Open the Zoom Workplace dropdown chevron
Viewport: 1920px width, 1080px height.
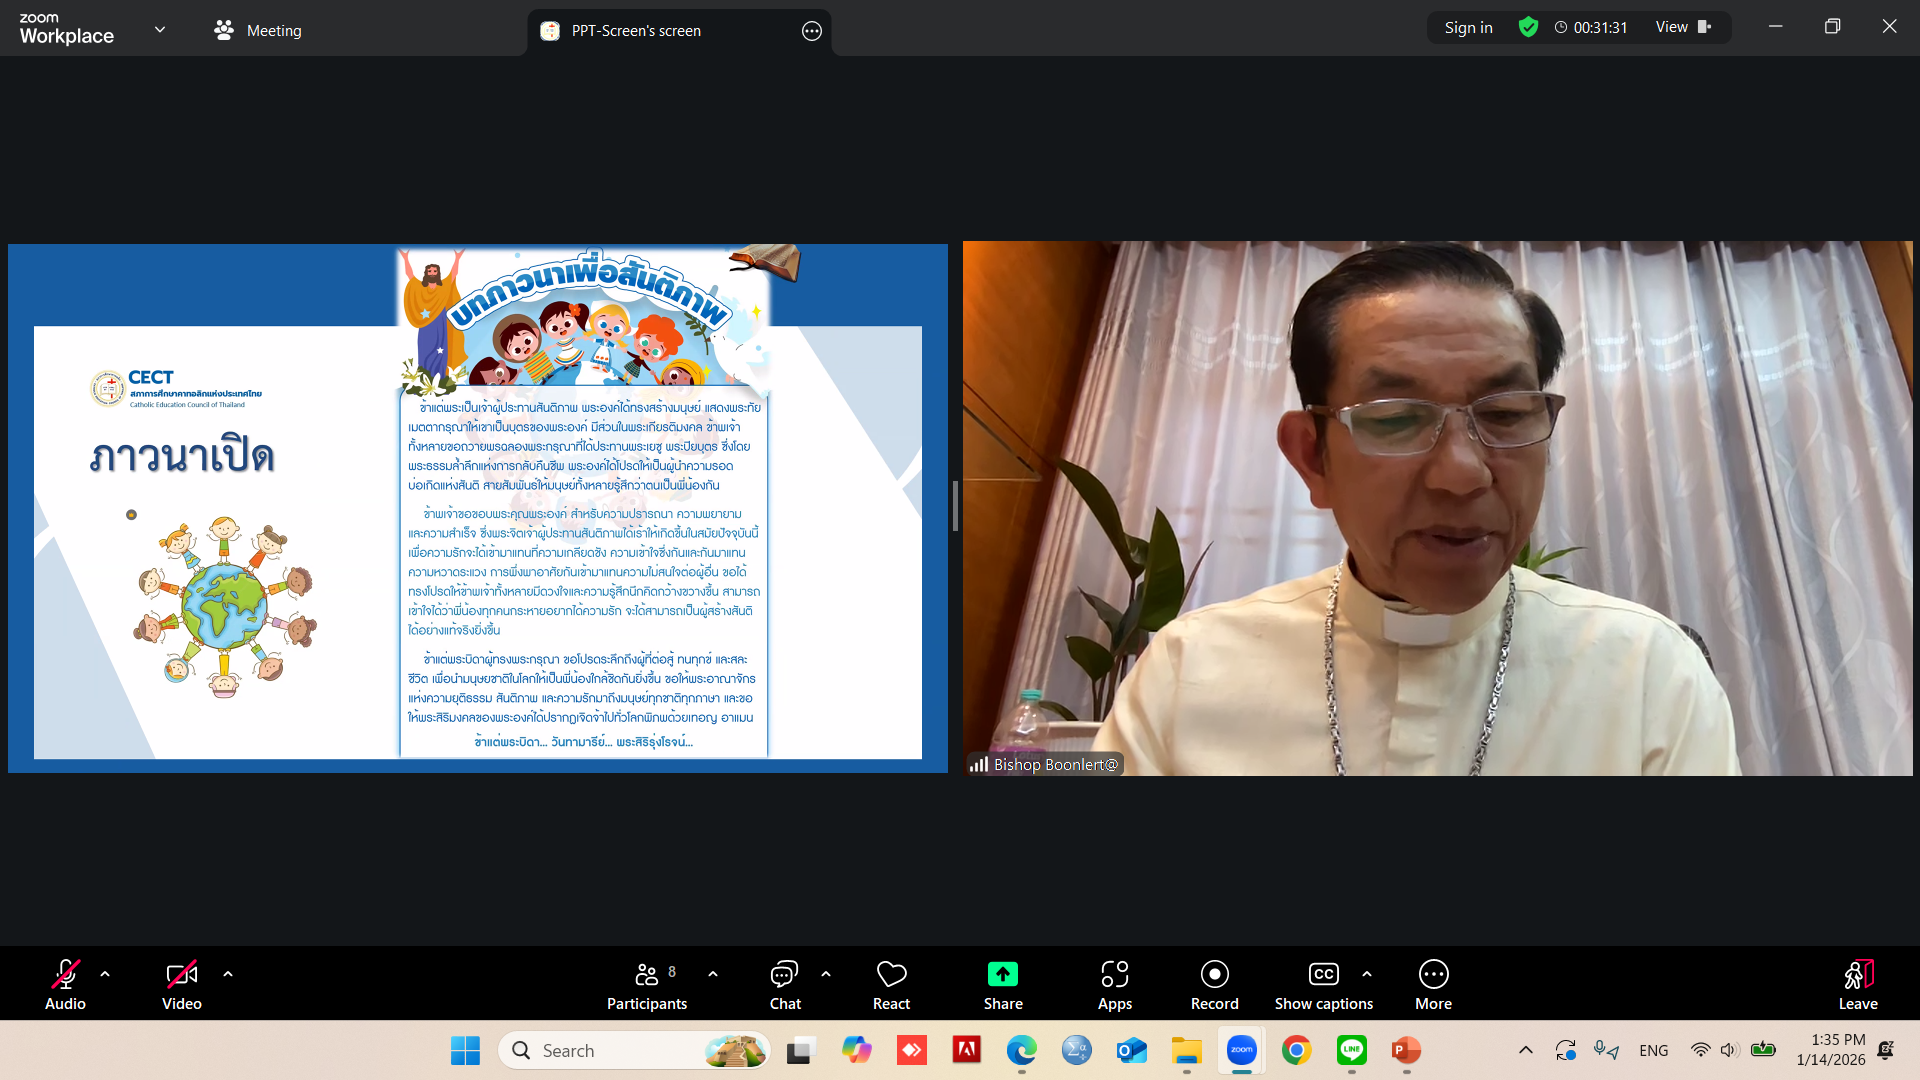[x=160, y=30]
